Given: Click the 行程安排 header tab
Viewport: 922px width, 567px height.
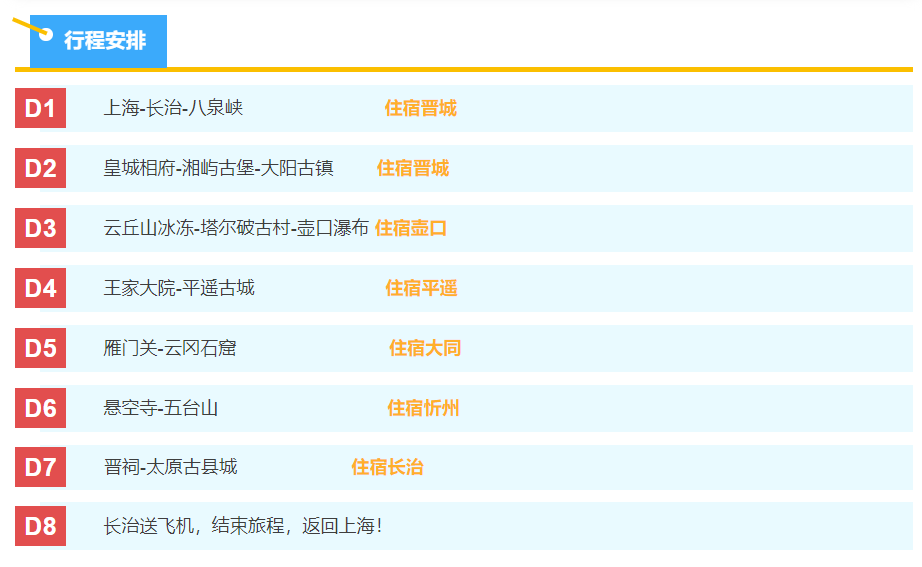Looking at the screenshot, I should pos(98,41).
